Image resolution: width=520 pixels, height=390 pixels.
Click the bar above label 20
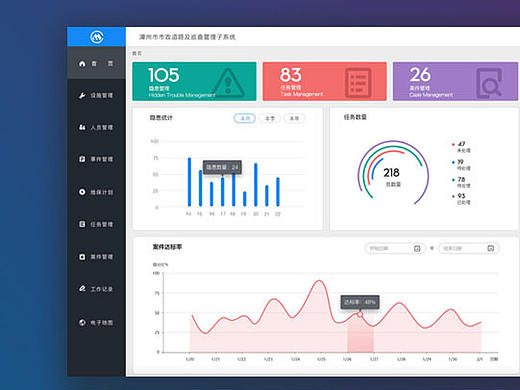point(256,185)
